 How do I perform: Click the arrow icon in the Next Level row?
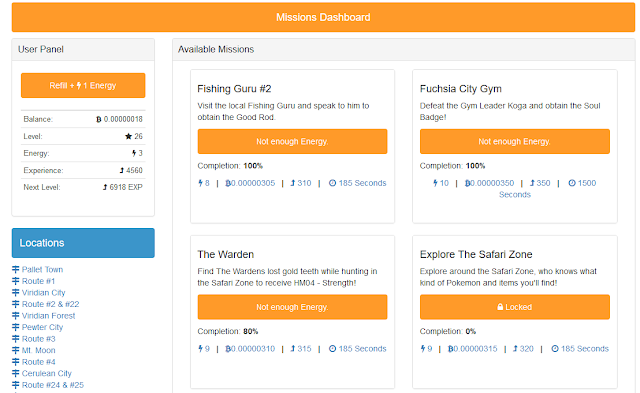click(105, 187)
